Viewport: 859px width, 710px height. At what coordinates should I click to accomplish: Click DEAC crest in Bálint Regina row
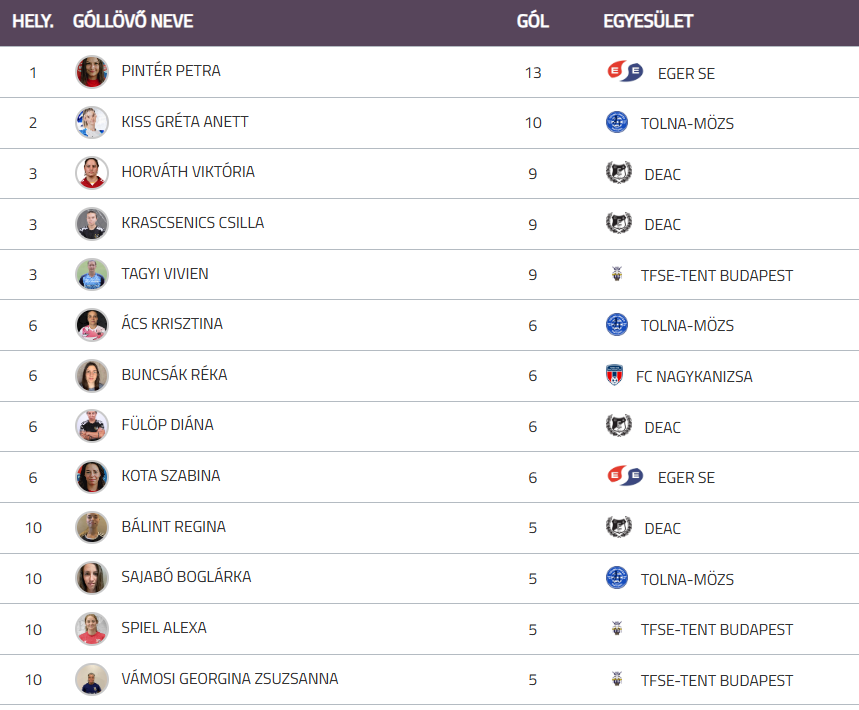click(x=619, y=527)
